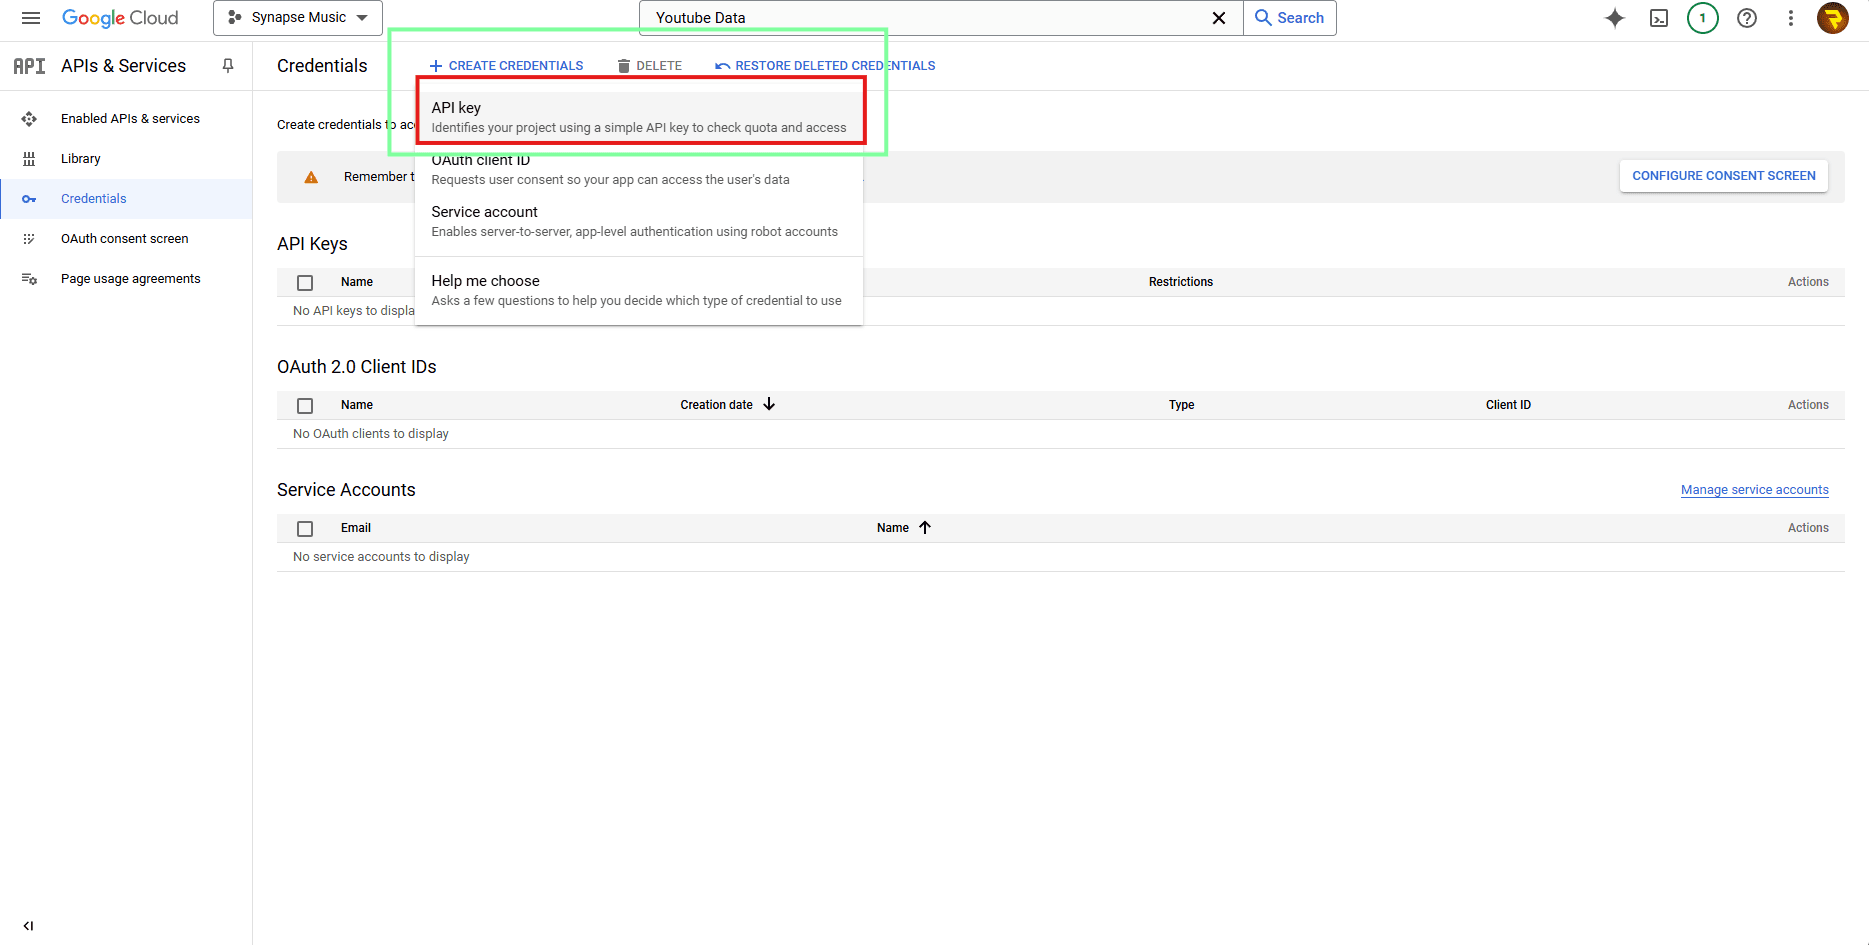The image size is (1869, 945).
Task: Toggle the Create Credentials dropdown
Action: [506, 66]
